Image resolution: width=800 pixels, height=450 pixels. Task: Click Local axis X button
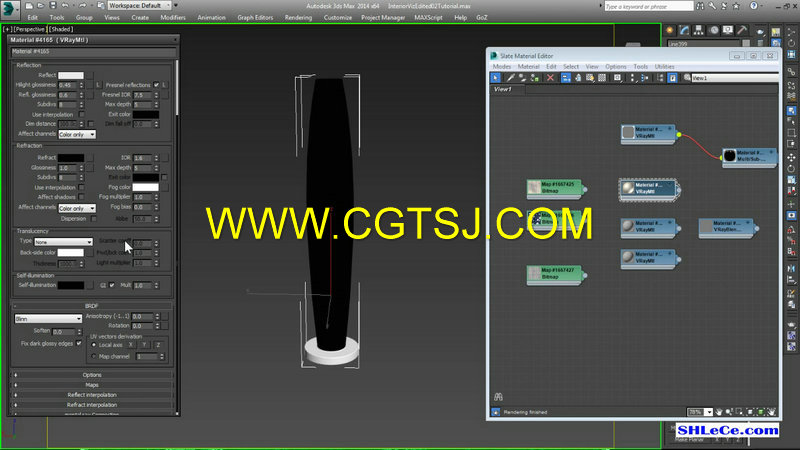[131, 345]
